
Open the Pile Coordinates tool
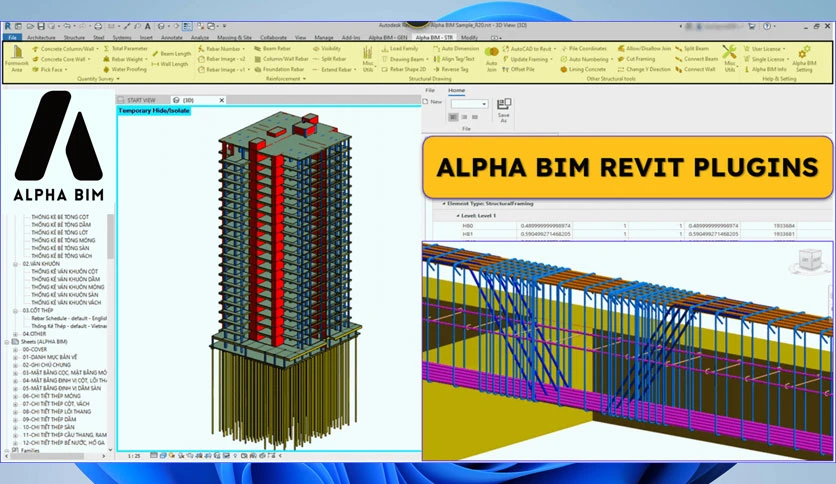pyautogui.click(x=583, y=49)
